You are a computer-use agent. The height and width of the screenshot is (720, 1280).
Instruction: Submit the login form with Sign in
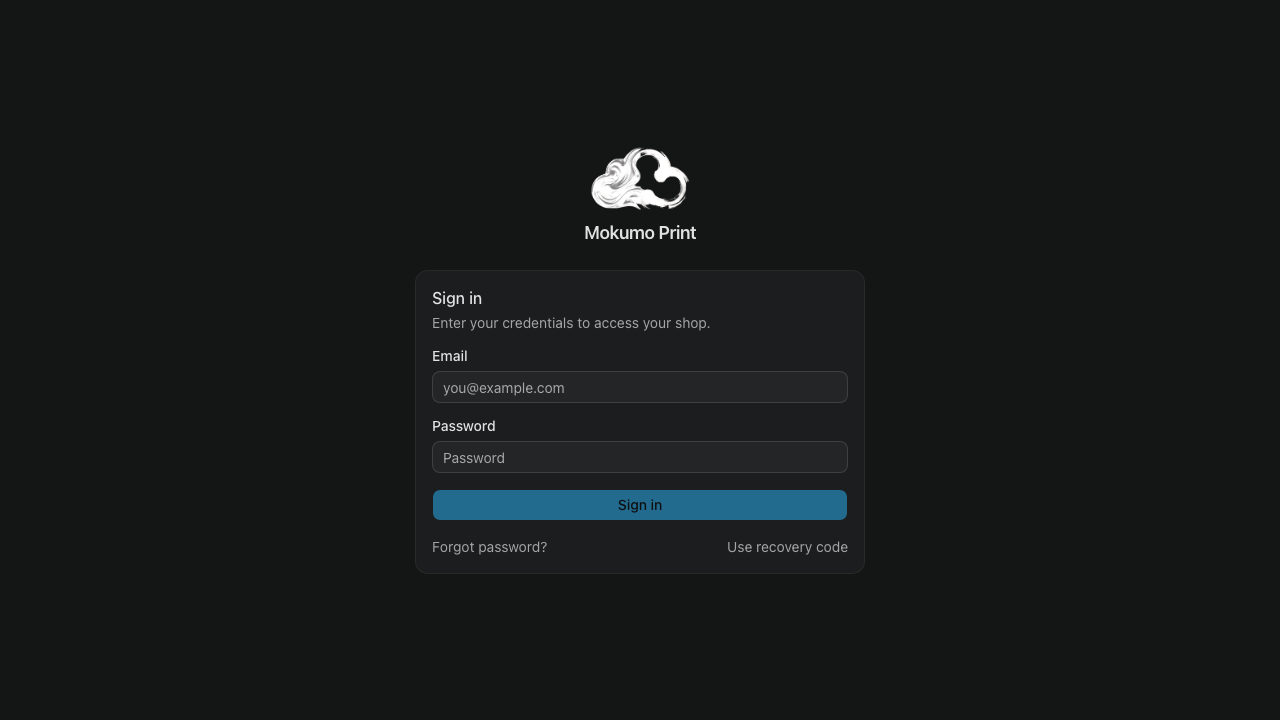click(640, 505)
